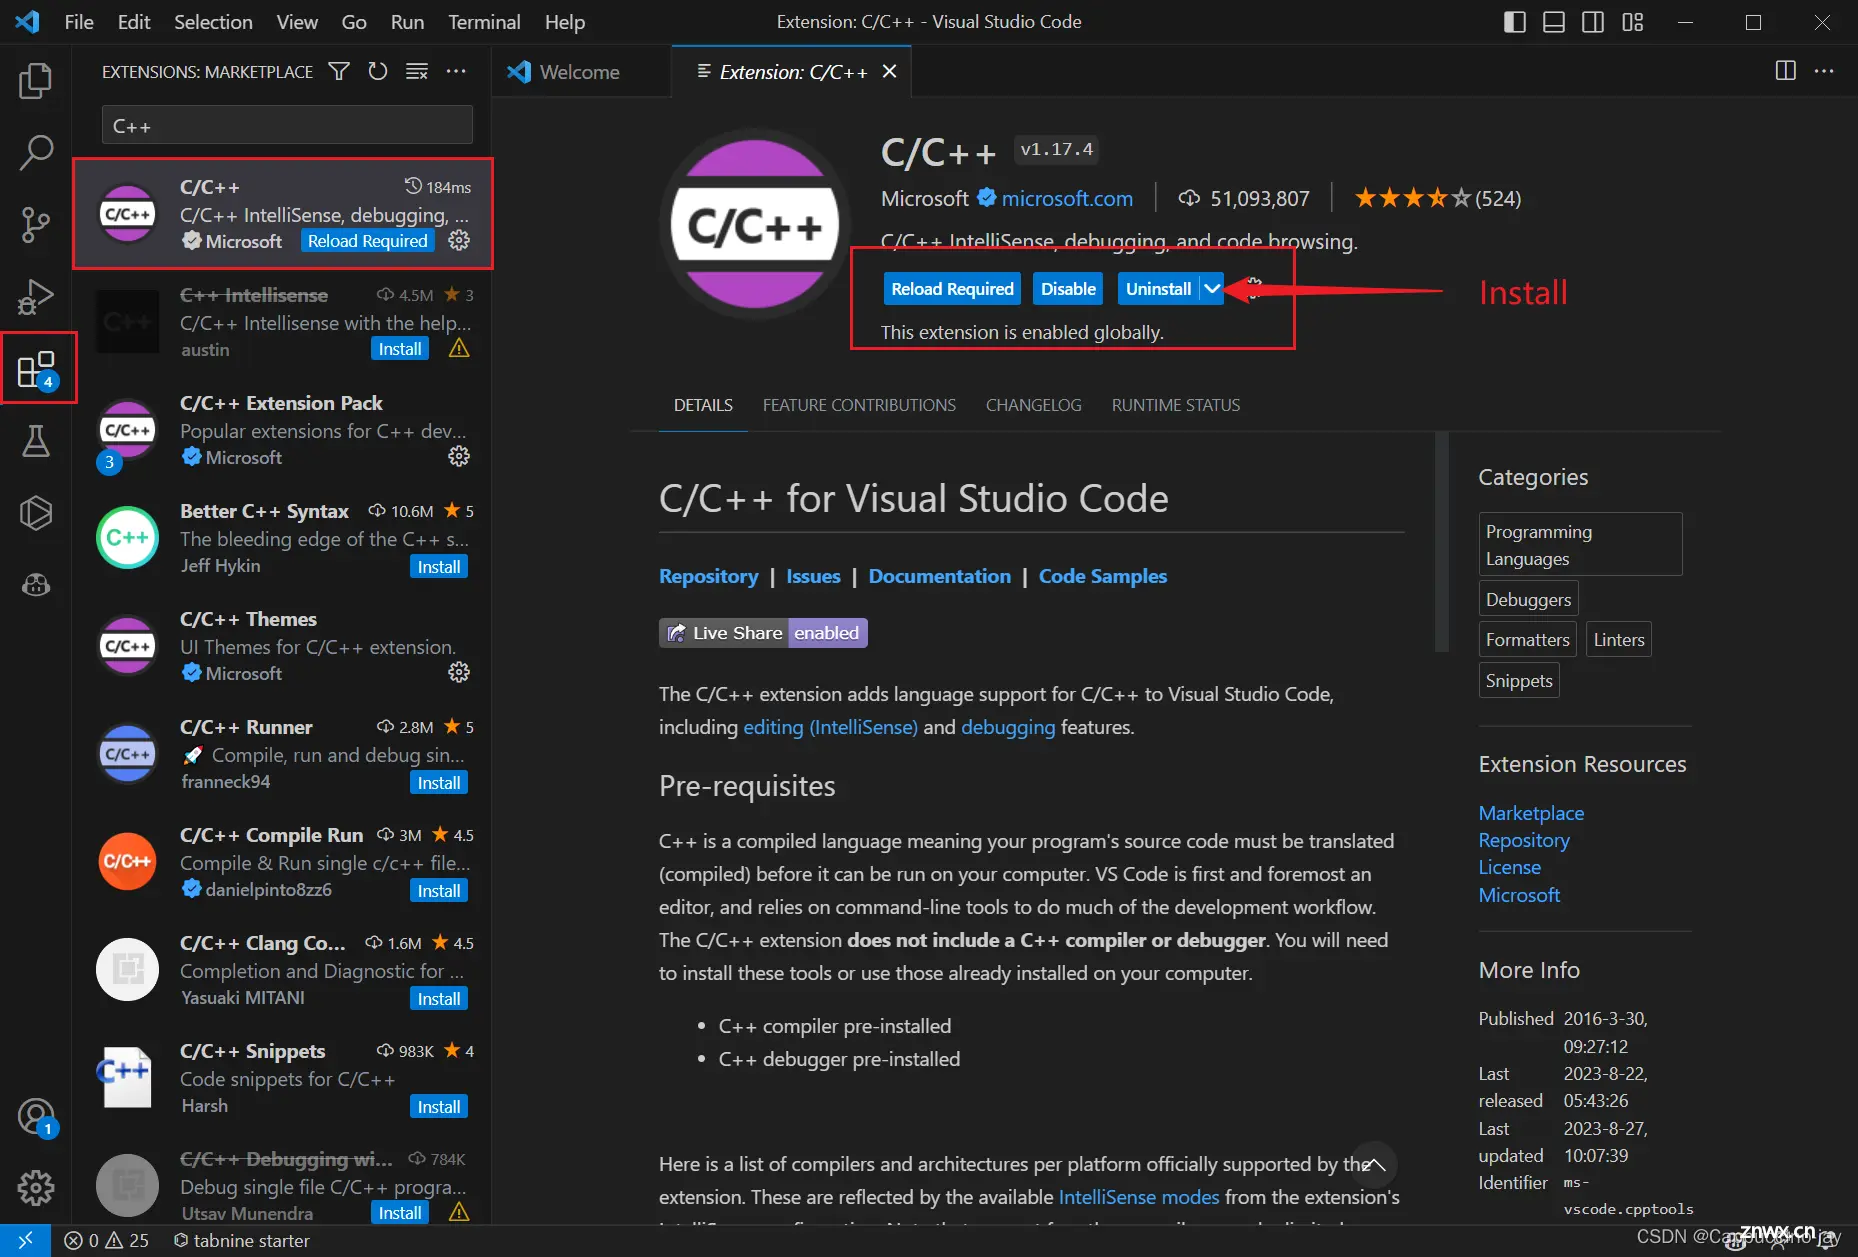Filter extensions with the funnel icon
This screenshot has height=1257, width=1858.
pos(339,71)
